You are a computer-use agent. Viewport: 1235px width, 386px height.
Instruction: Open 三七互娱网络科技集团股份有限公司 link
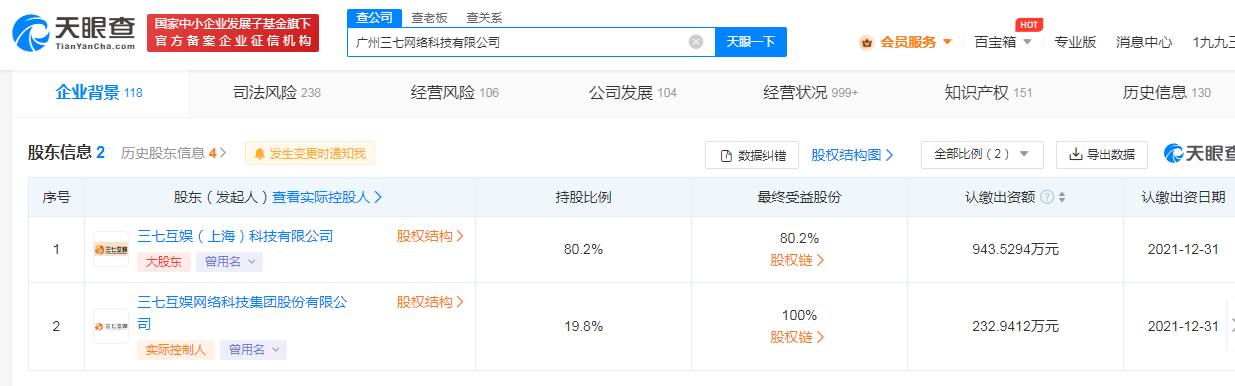[242, 312]
